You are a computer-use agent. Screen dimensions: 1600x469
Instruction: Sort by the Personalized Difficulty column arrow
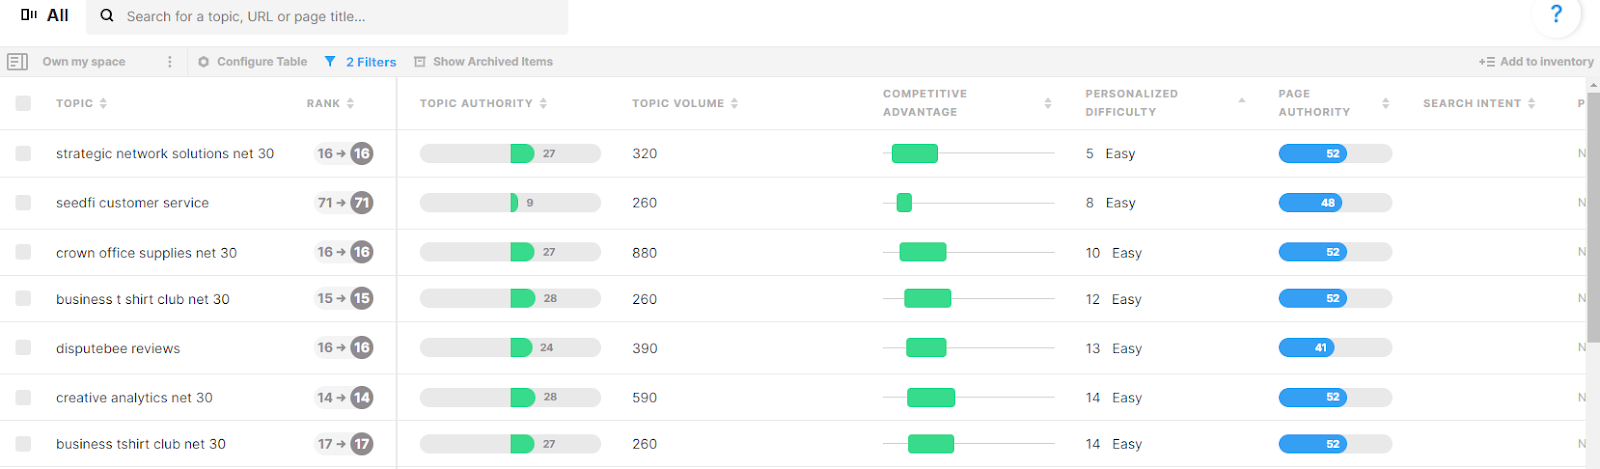[x=1242, y=100]
